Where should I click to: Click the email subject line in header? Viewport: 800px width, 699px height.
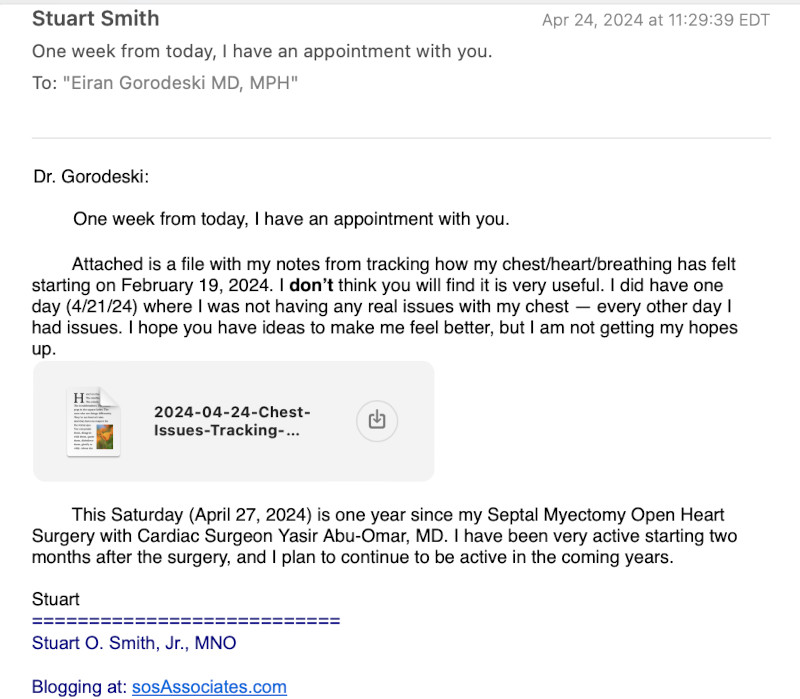coord(262,51)
